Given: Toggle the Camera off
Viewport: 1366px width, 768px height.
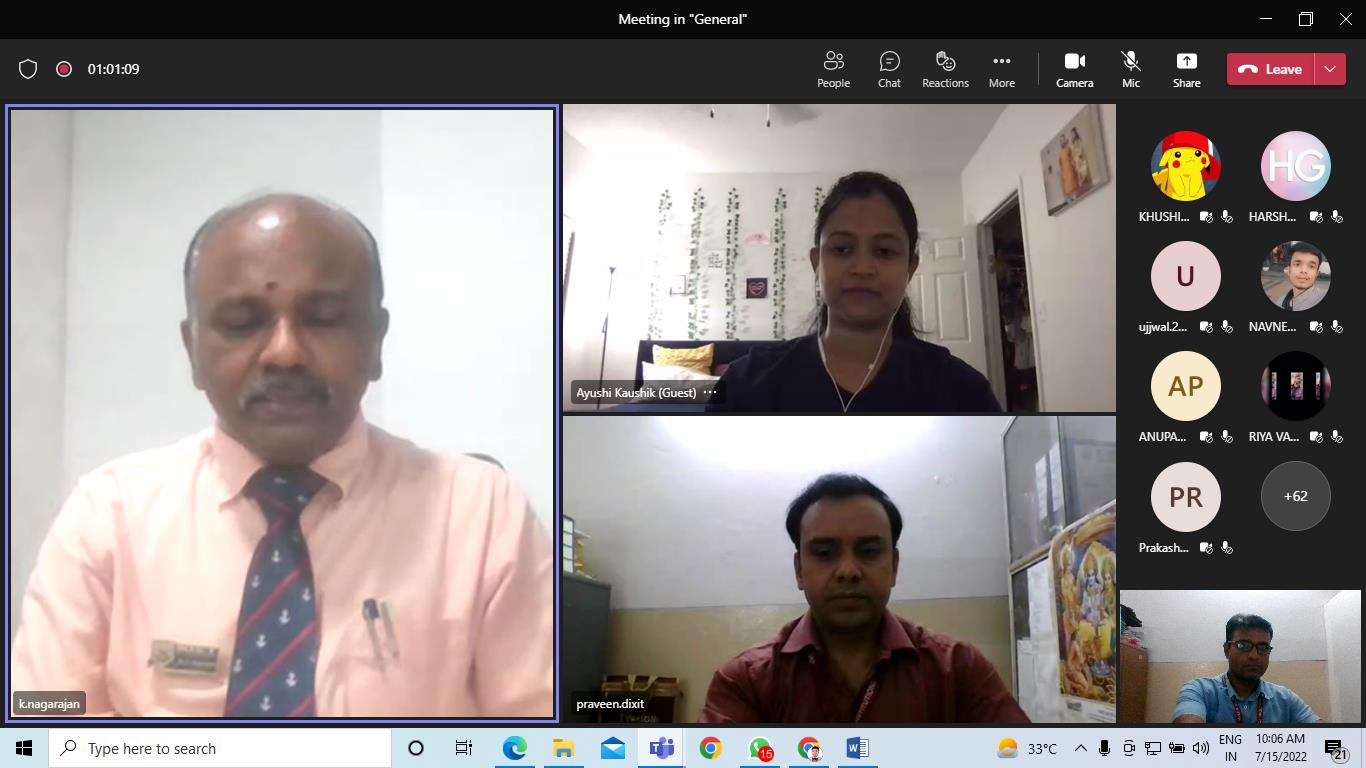Looking at the screenshot, I should pos(1074,69).
